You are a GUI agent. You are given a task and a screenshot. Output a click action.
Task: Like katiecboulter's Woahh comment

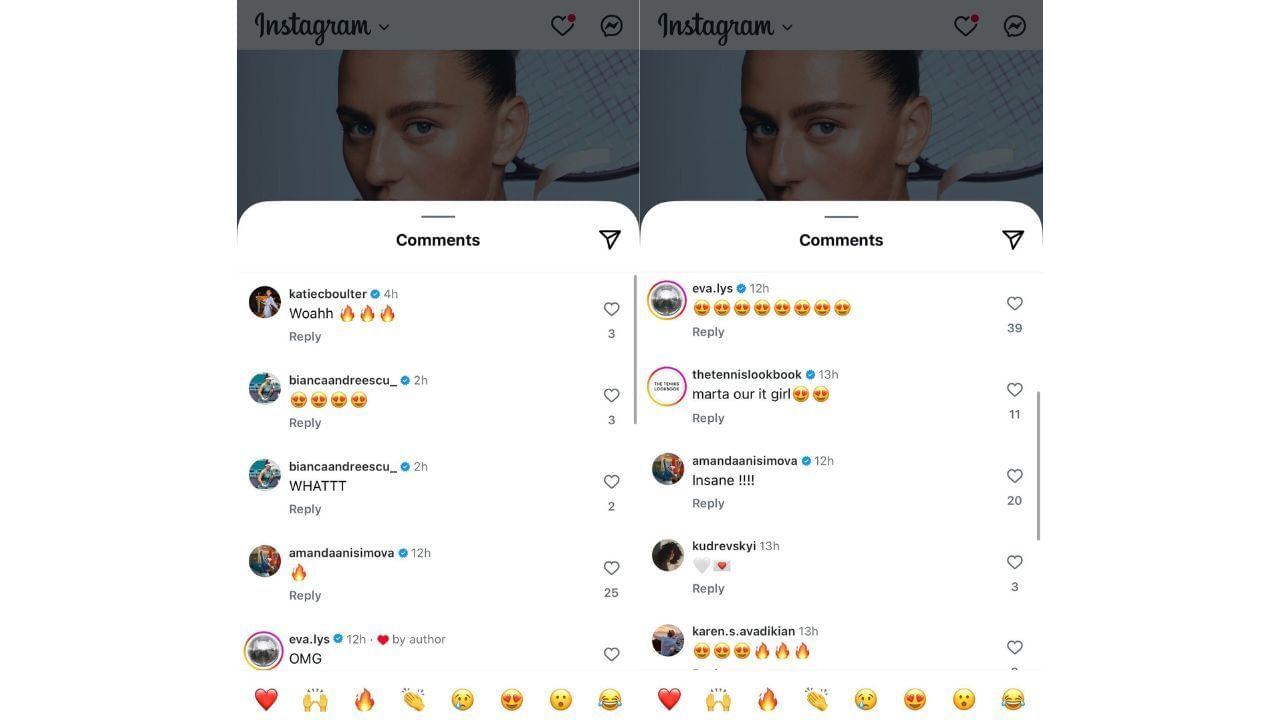pyautogui.click(x=611, y=309)
